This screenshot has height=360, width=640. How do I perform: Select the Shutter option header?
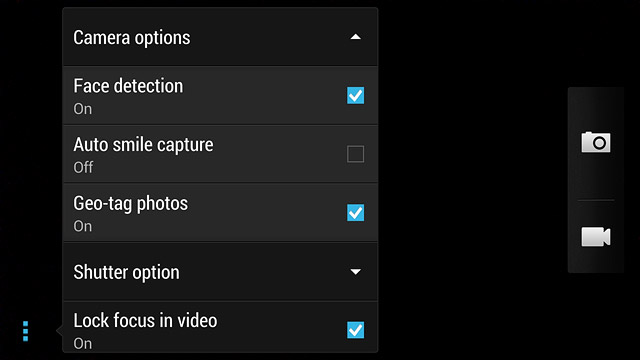pos(220,272)
